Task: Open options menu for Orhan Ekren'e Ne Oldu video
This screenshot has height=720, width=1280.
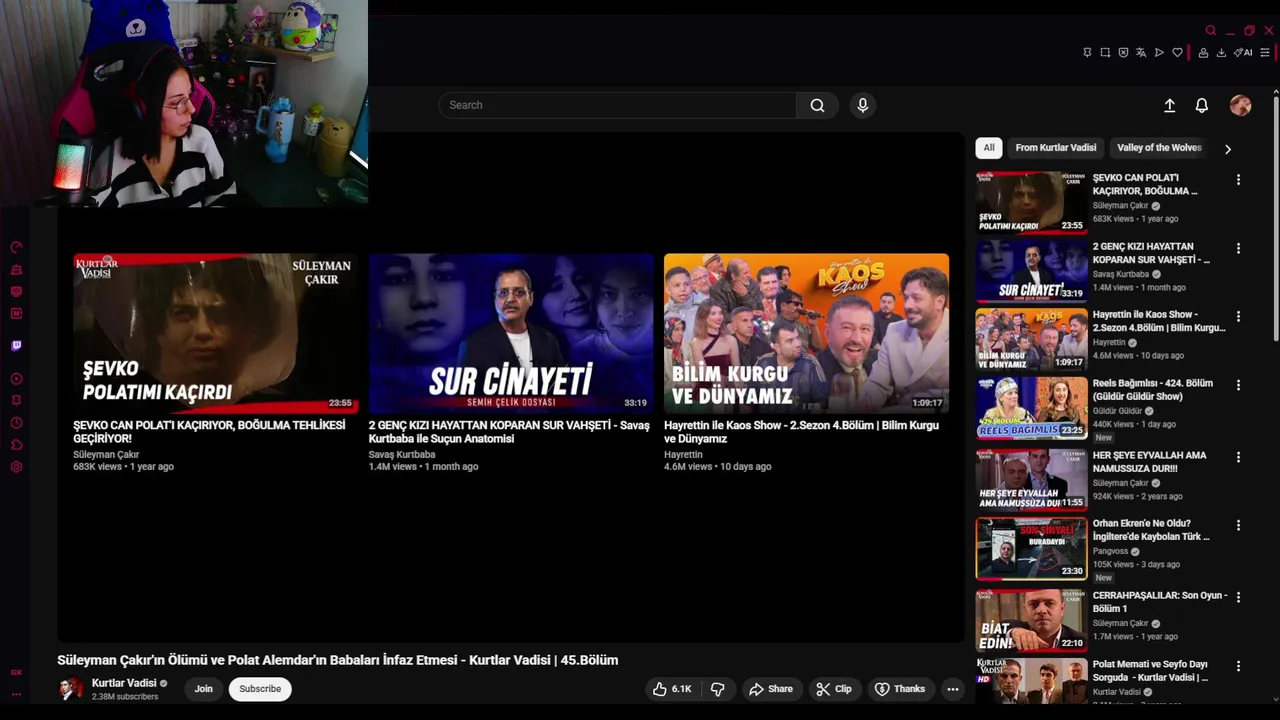Action: [1238, 525]
